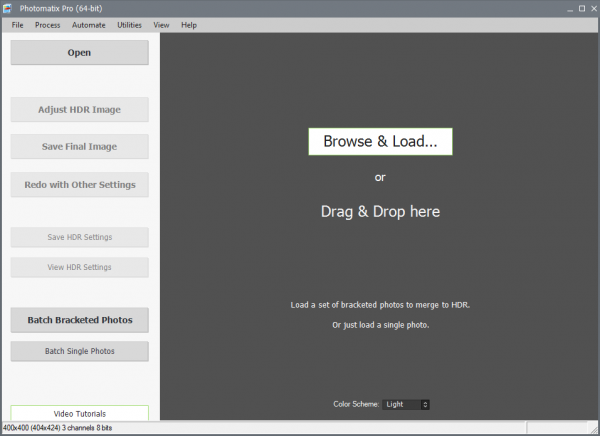Click the Save HDR Settings button
This screenshot has width=600, height=436.
coord(79,237)
